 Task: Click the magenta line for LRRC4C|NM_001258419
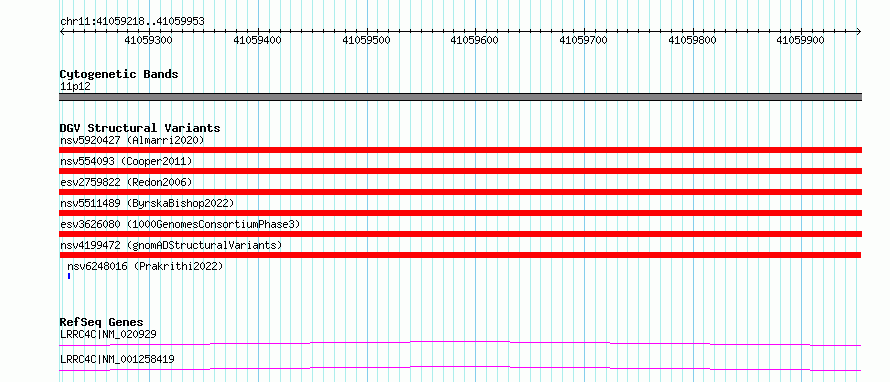pos(460,368)
